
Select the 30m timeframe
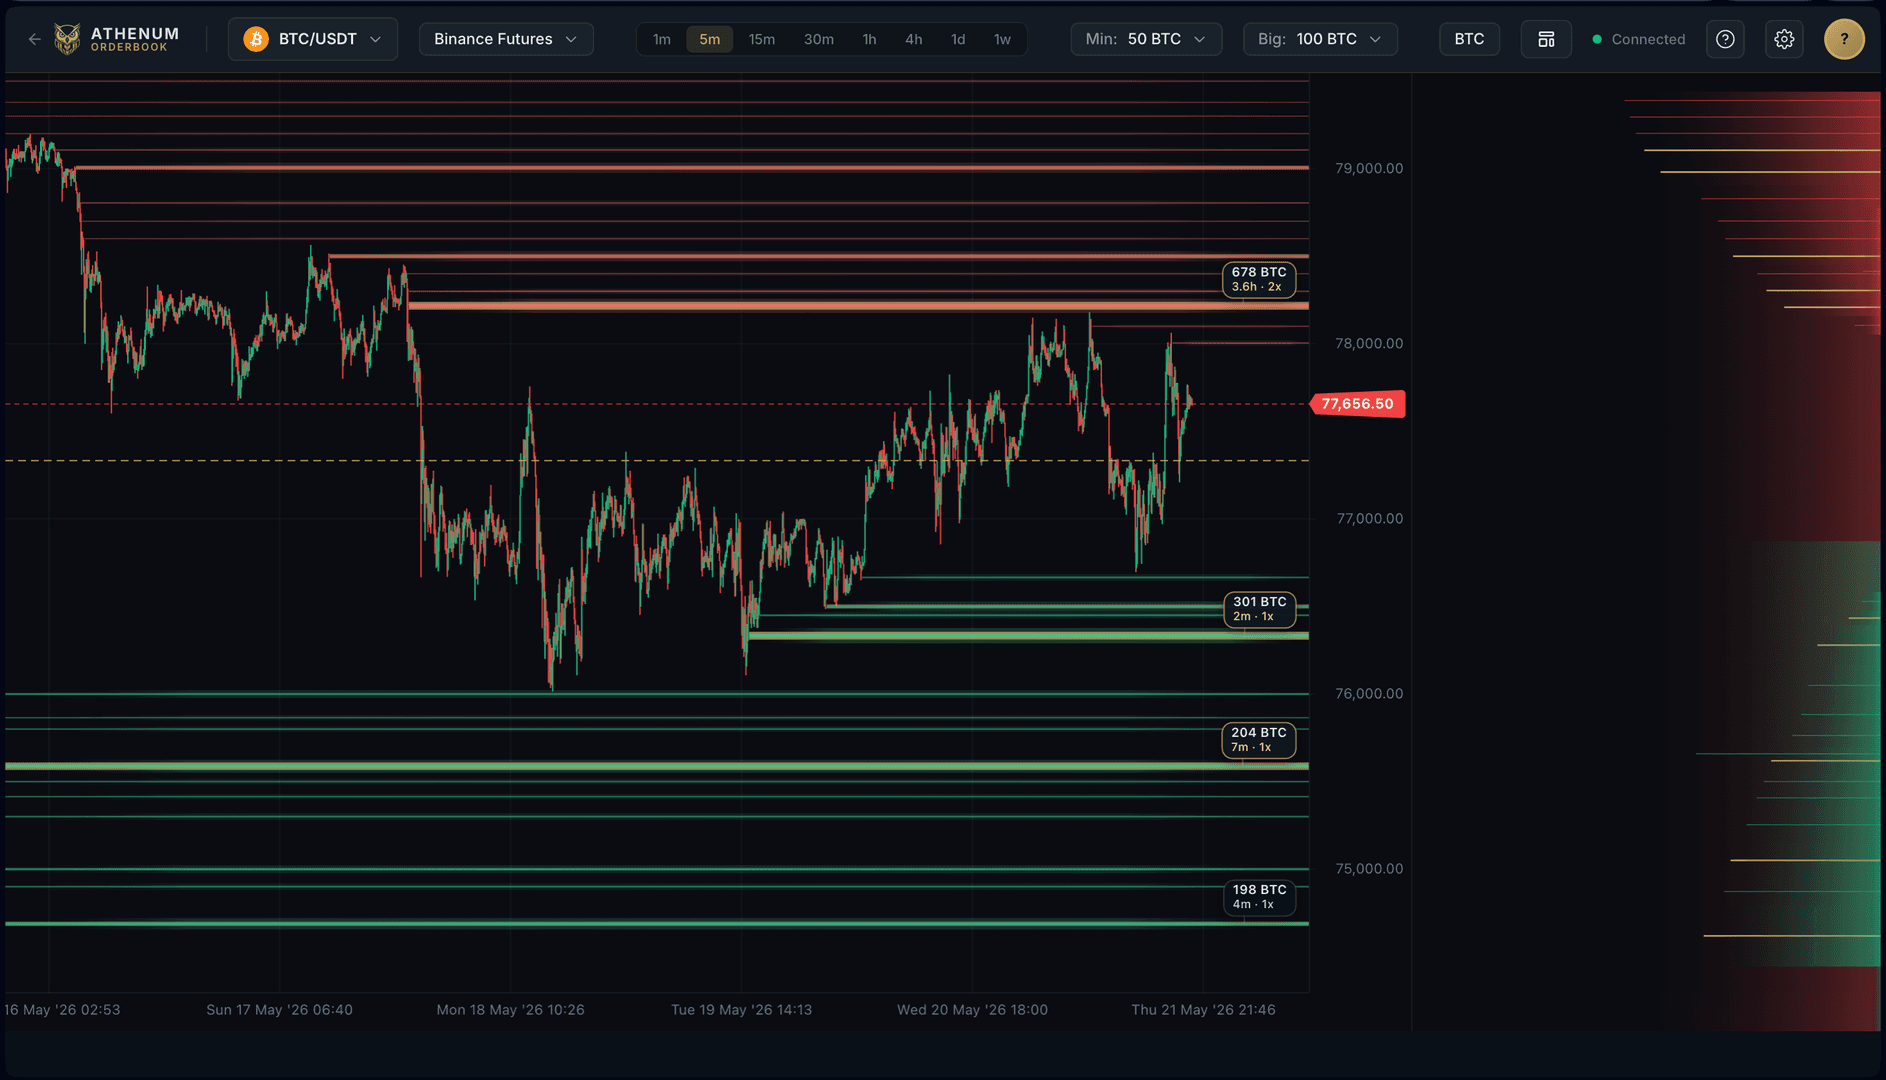[x=819, y=39]
